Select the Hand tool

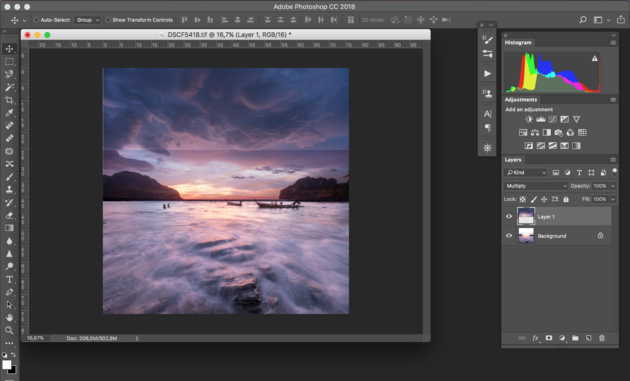pos(9,318)
